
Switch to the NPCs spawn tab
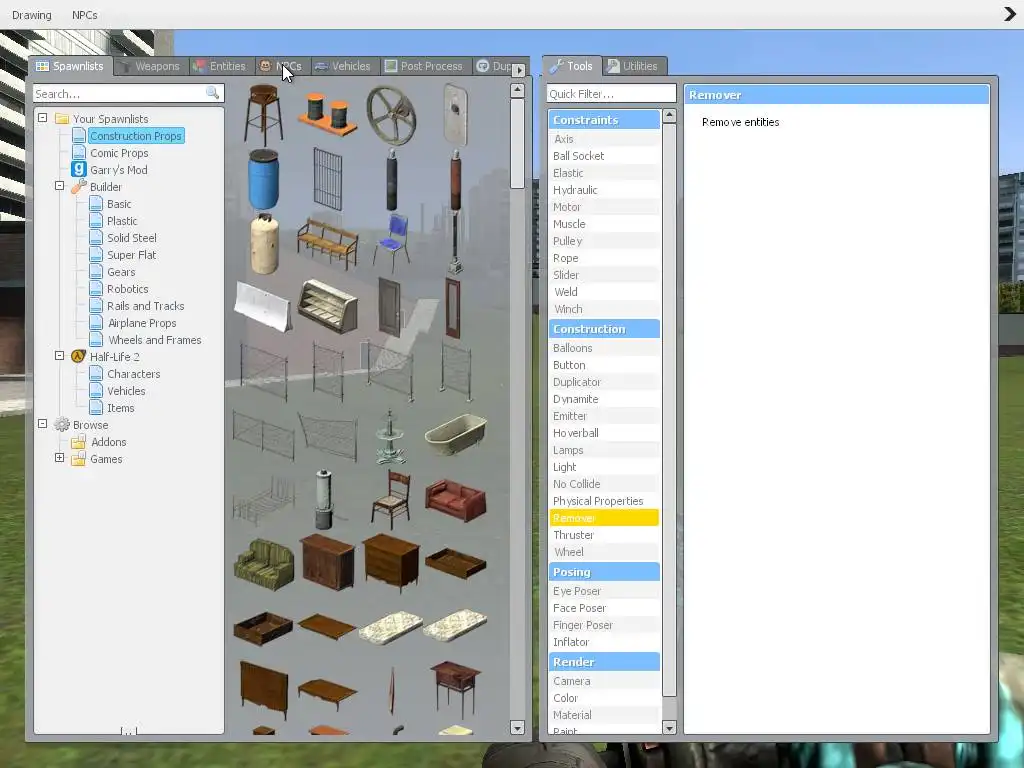[x=281, y=66]
